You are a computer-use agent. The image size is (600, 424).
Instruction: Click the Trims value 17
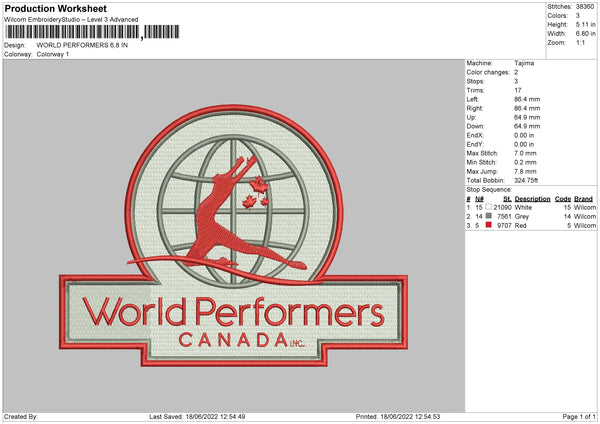point(518,90)
